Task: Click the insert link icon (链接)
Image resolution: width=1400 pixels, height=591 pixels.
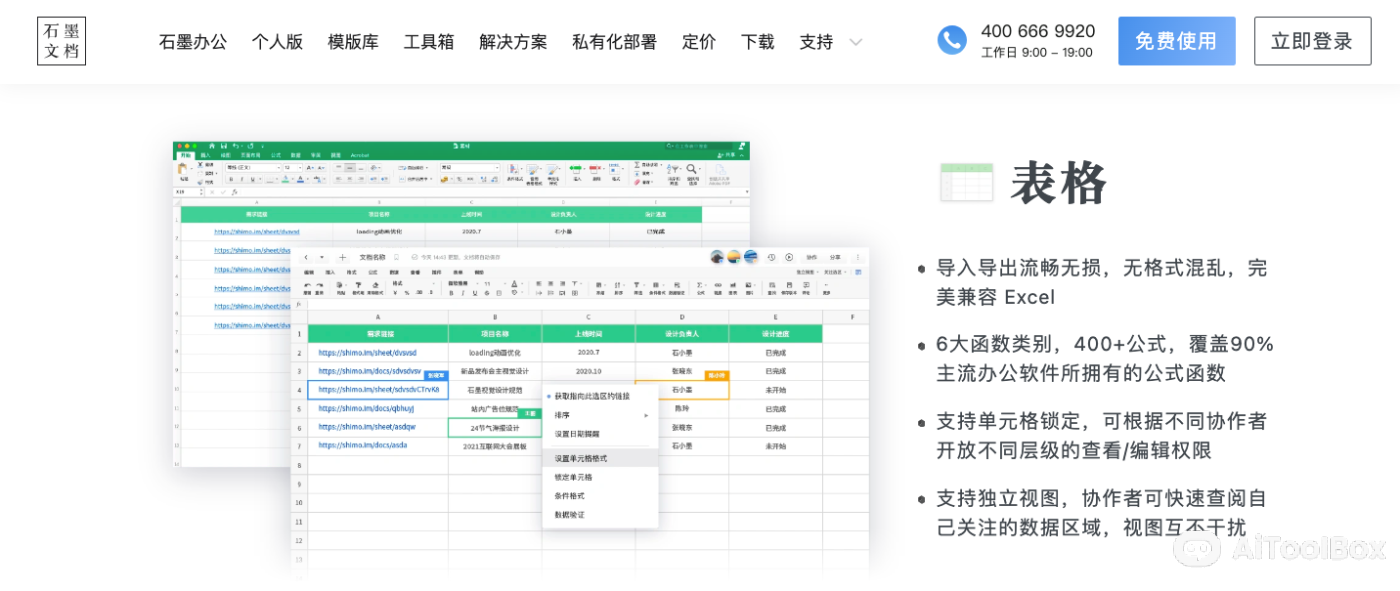Action: [x=718, y=287]
